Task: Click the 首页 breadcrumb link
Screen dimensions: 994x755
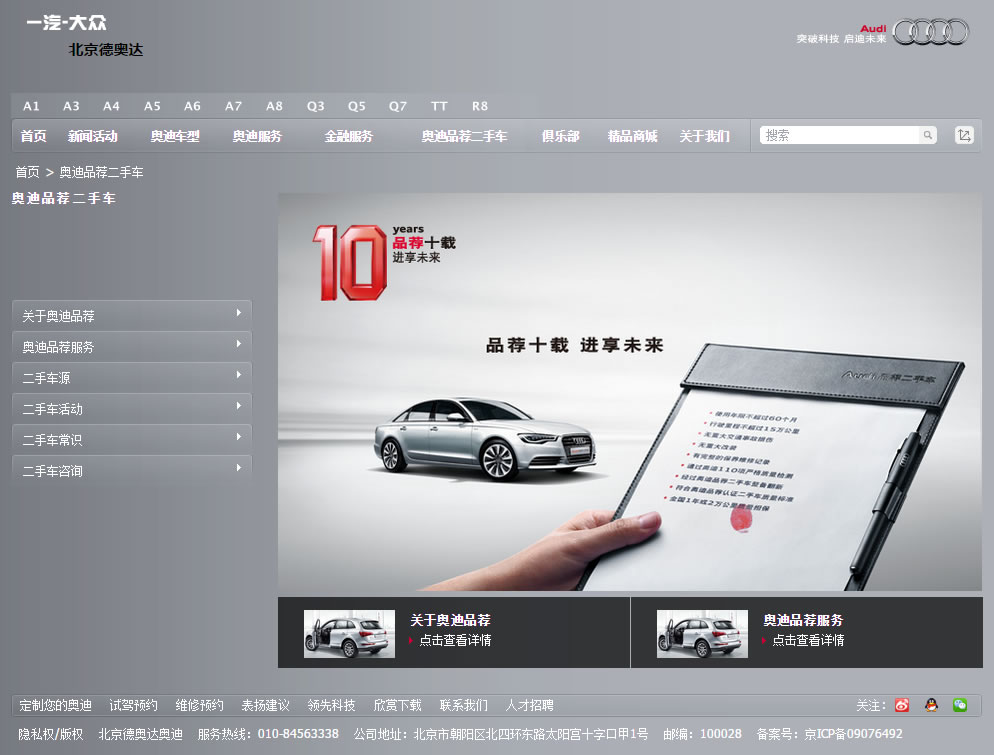Action: [27, 172]
